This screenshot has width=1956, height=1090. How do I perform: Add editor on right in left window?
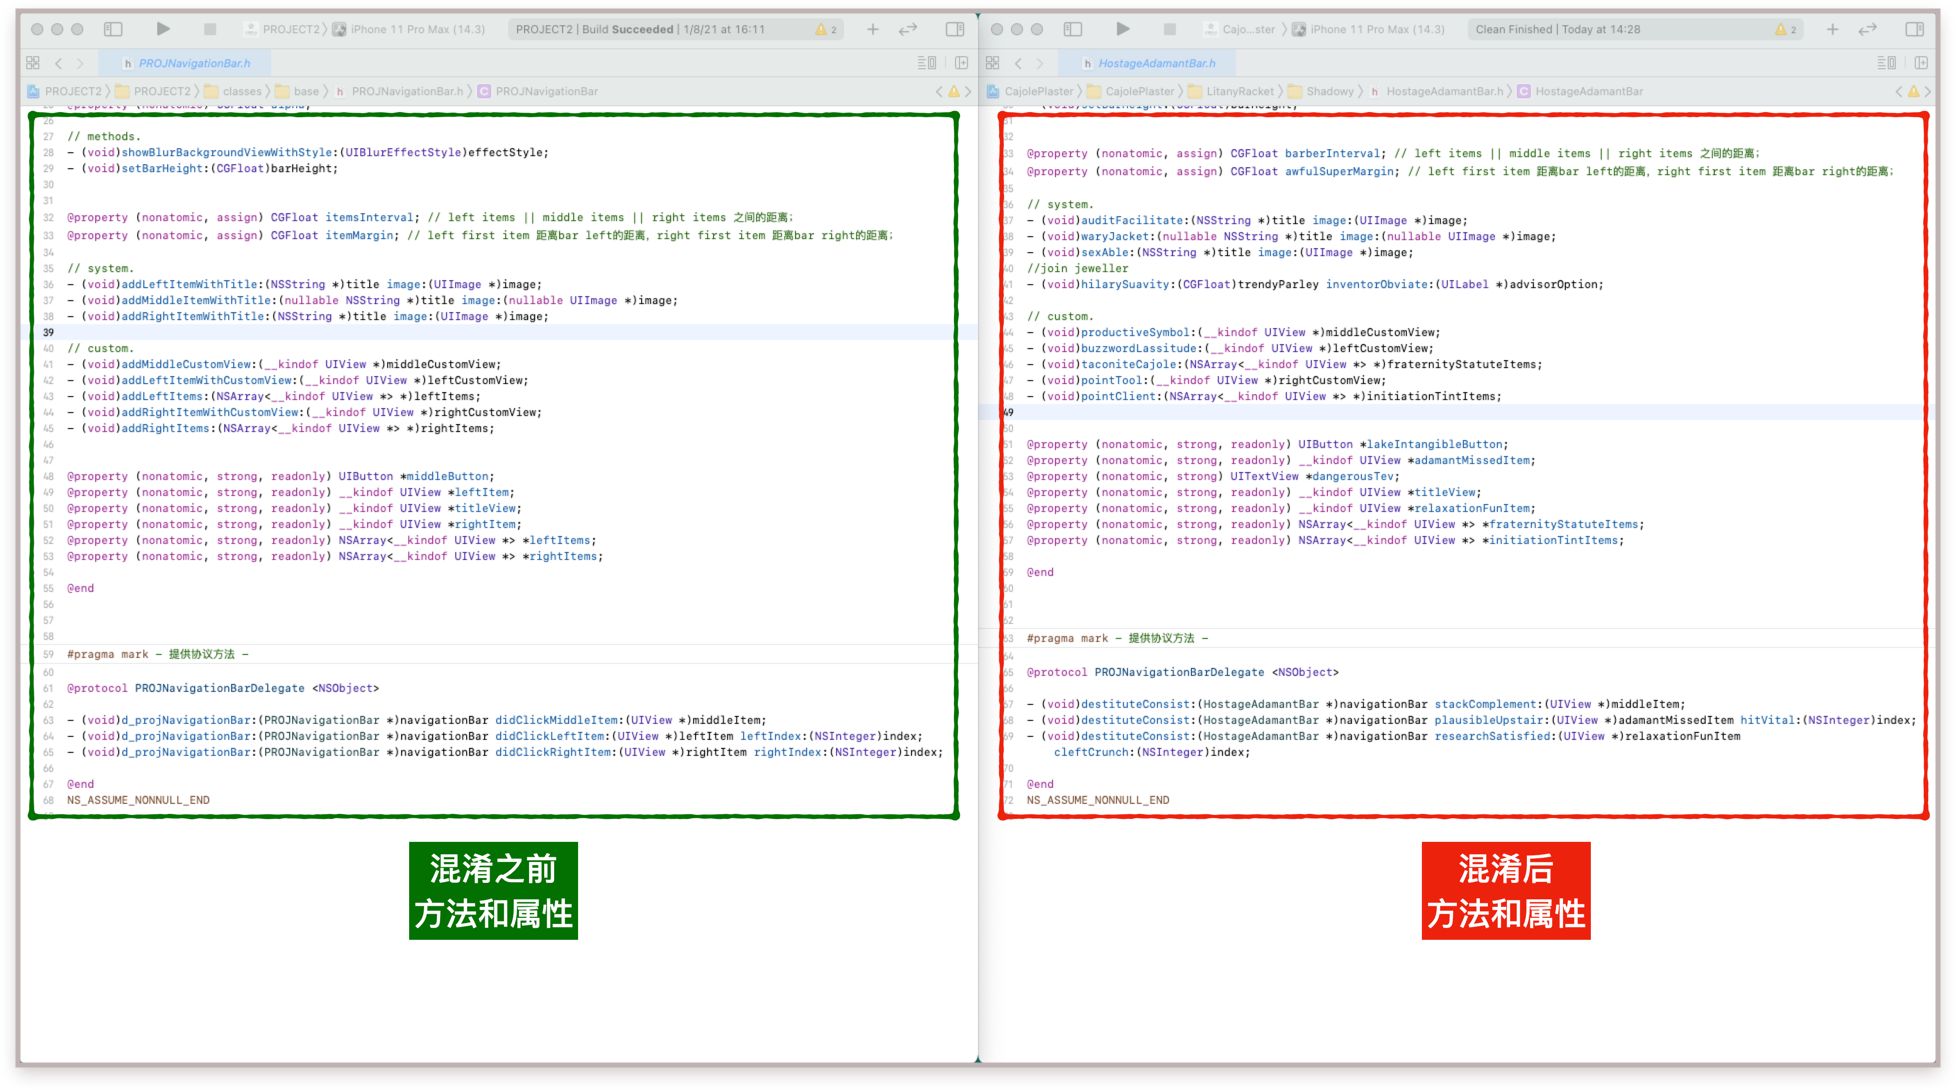click(x=961, y=63)
